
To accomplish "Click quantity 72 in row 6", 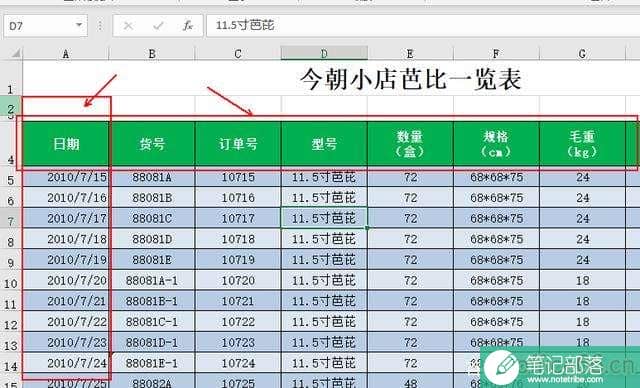I will point(410,198).
